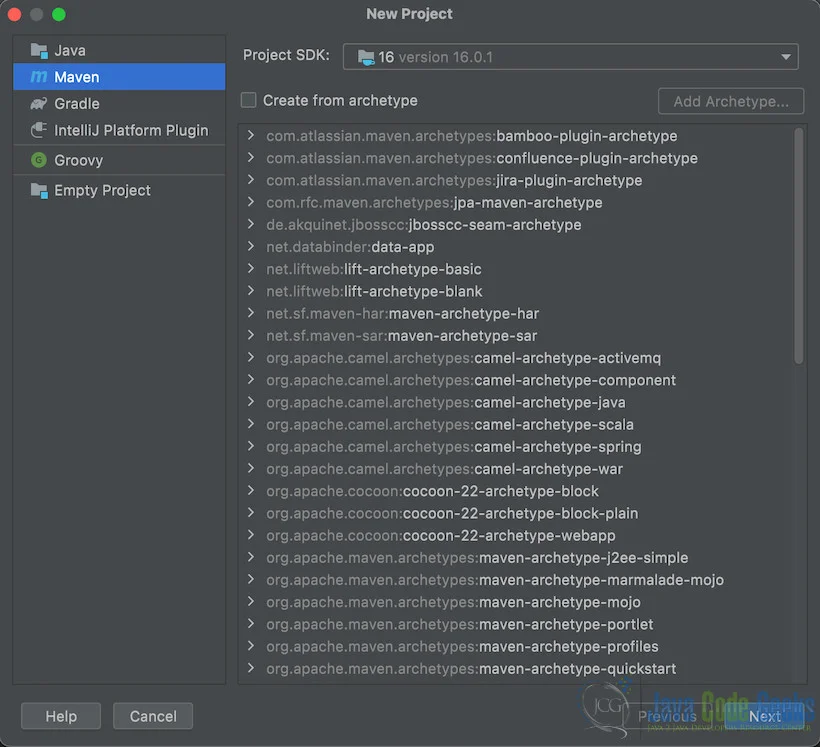Click the Add Archetype... button
820x747 pixels.
tap(731, 101)
